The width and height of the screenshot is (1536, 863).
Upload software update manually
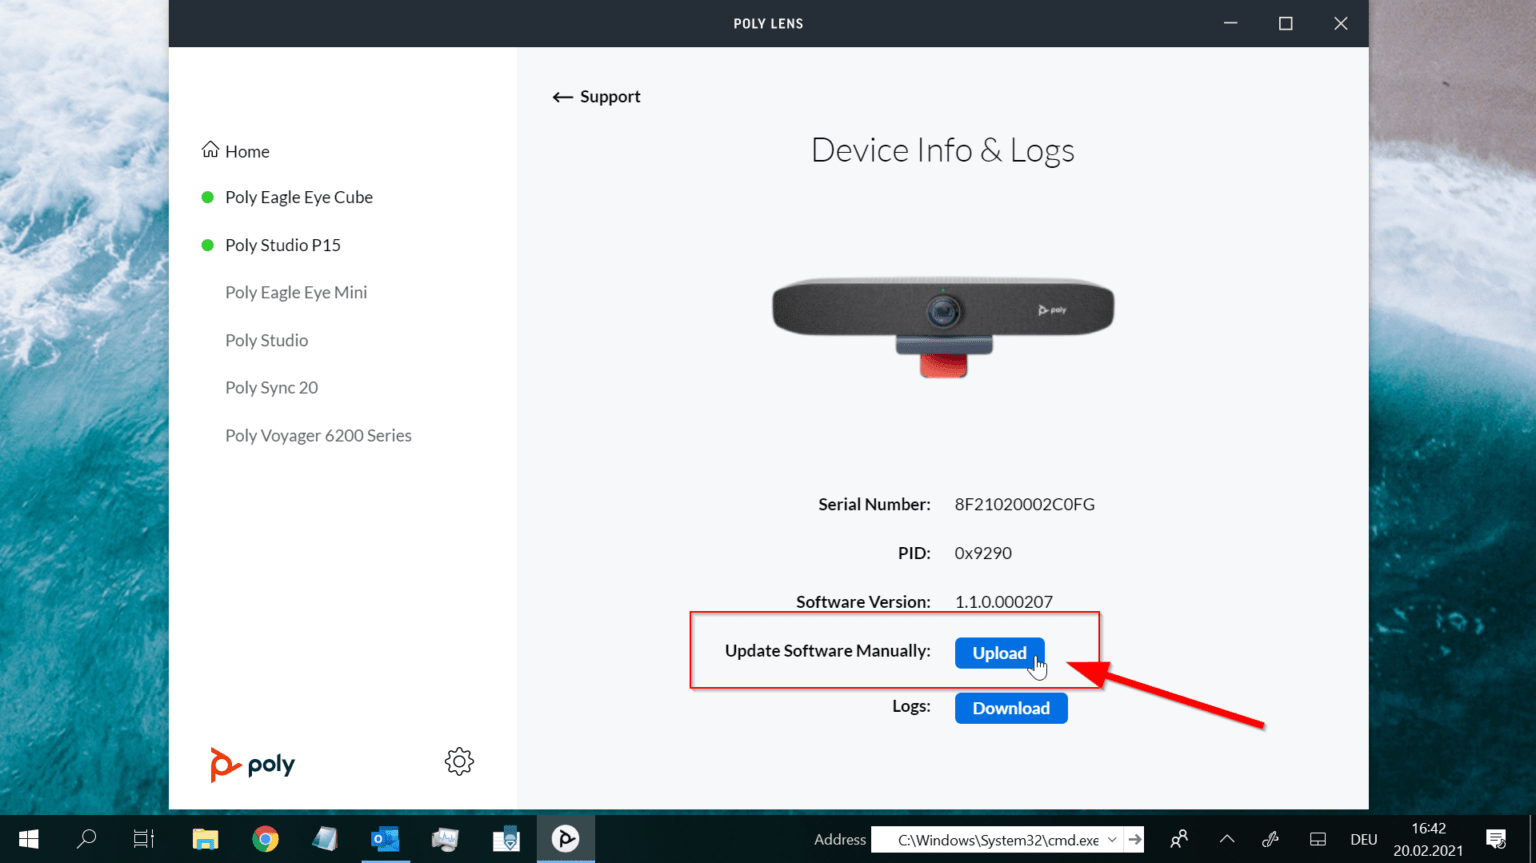[999, 653]
